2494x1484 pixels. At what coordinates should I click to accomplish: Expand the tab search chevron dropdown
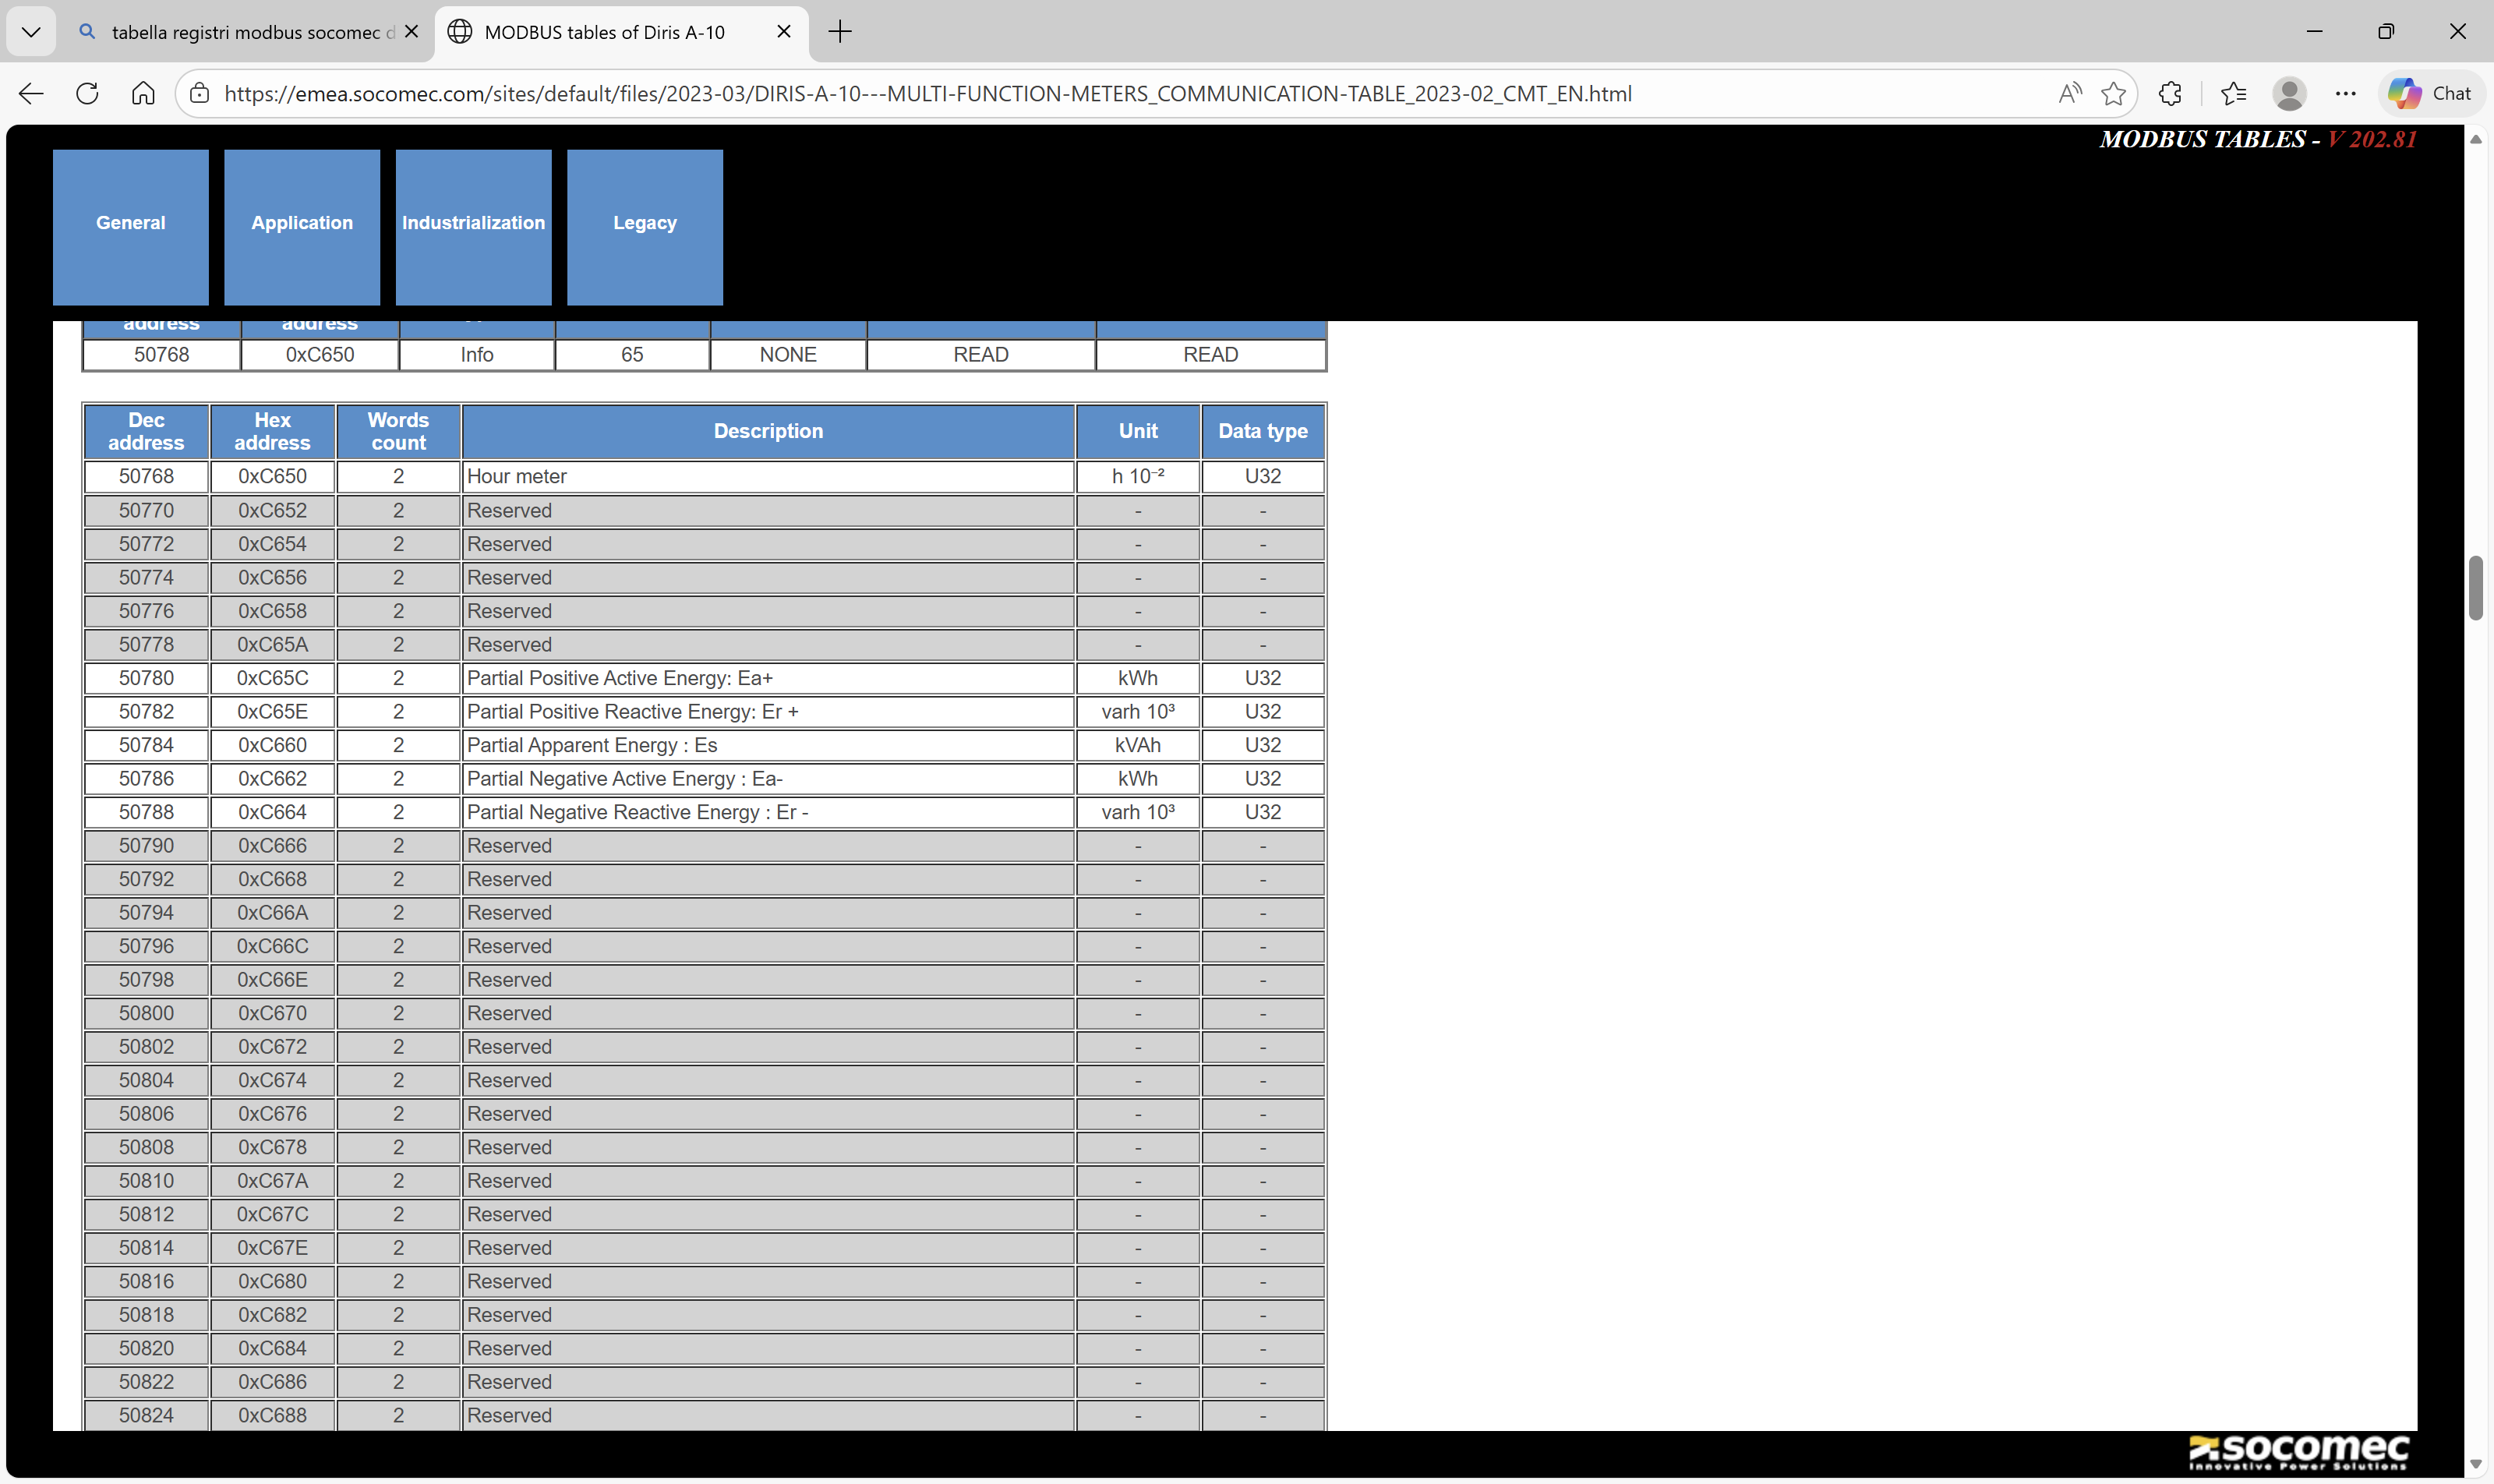(31, 31)
